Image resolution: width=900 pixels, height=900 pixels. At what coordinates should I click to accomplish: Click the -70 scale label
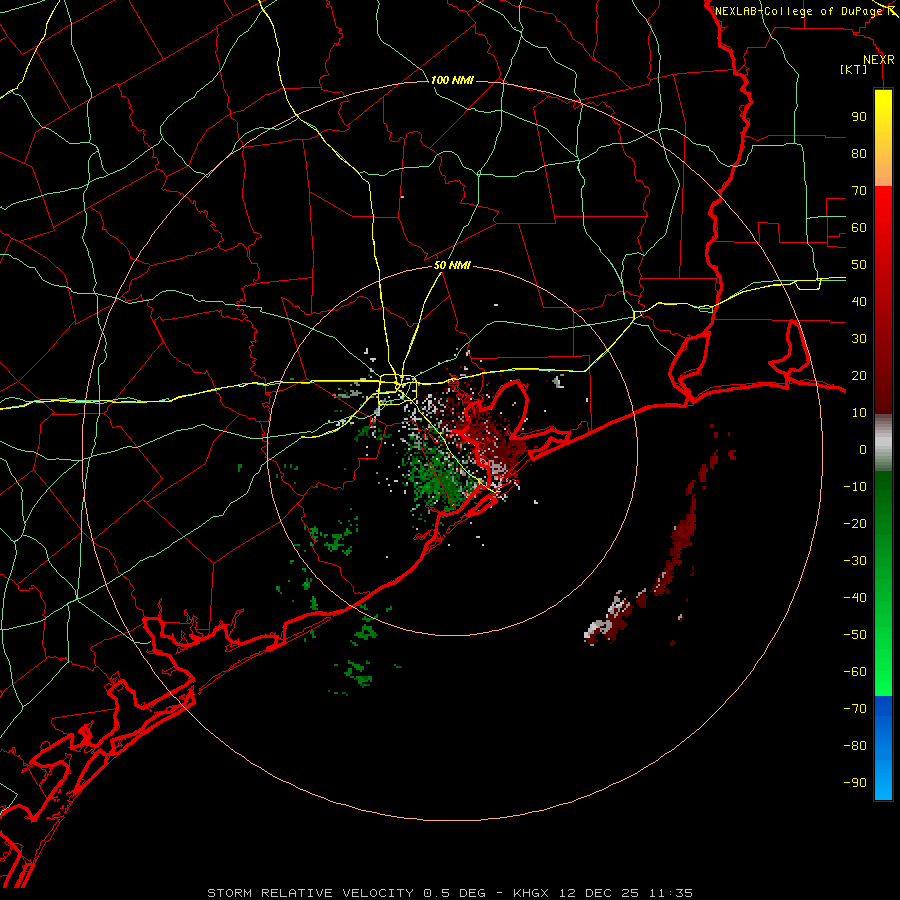(855, 709)
